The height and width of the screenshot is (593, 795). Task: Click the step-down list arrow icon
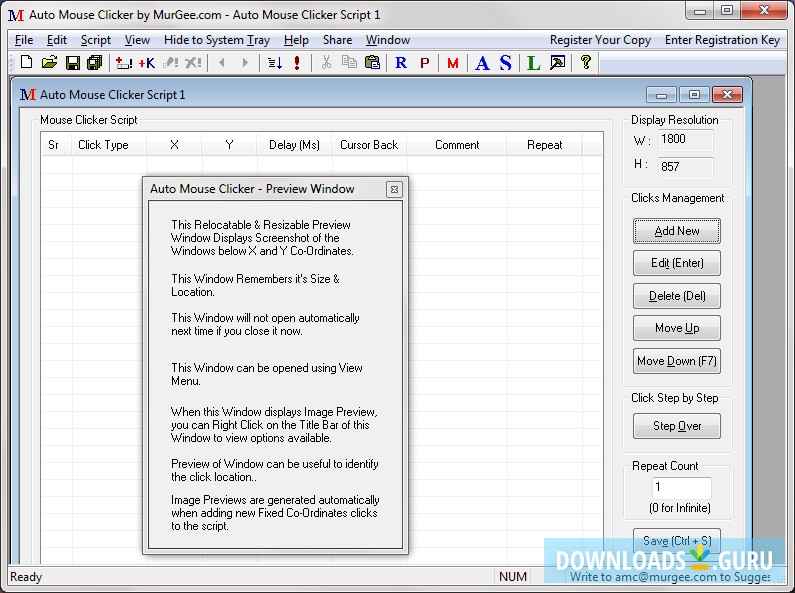[x=275, y=63]
